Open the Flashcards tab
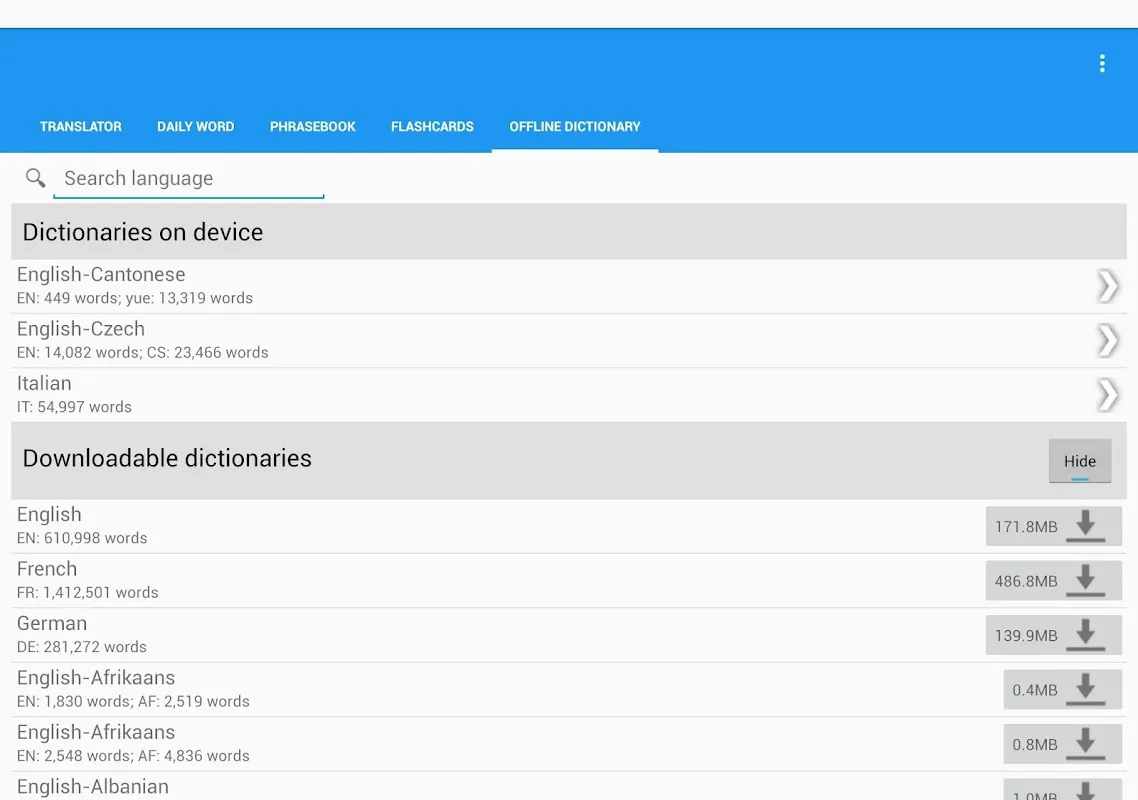 (x=432, y=126)
